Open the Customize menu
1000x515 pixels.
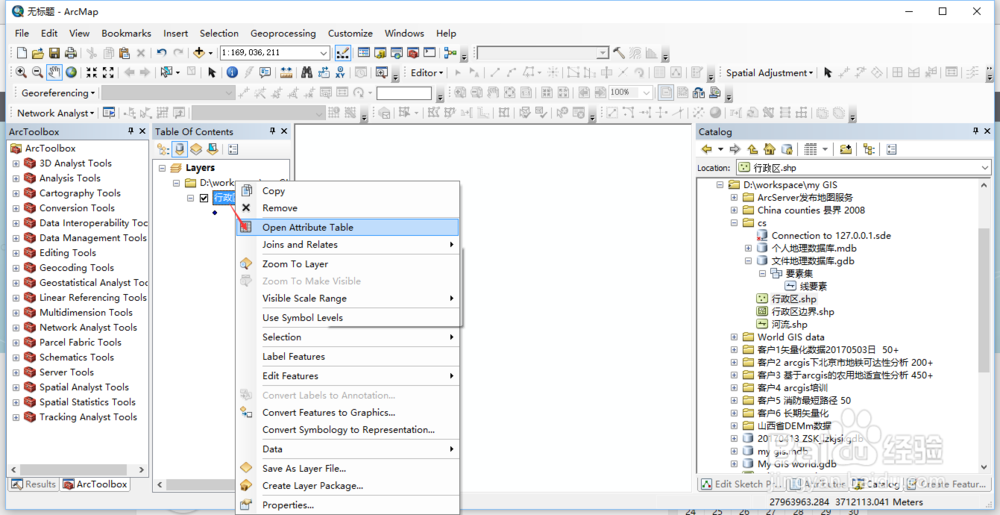(x=350, y=33)
